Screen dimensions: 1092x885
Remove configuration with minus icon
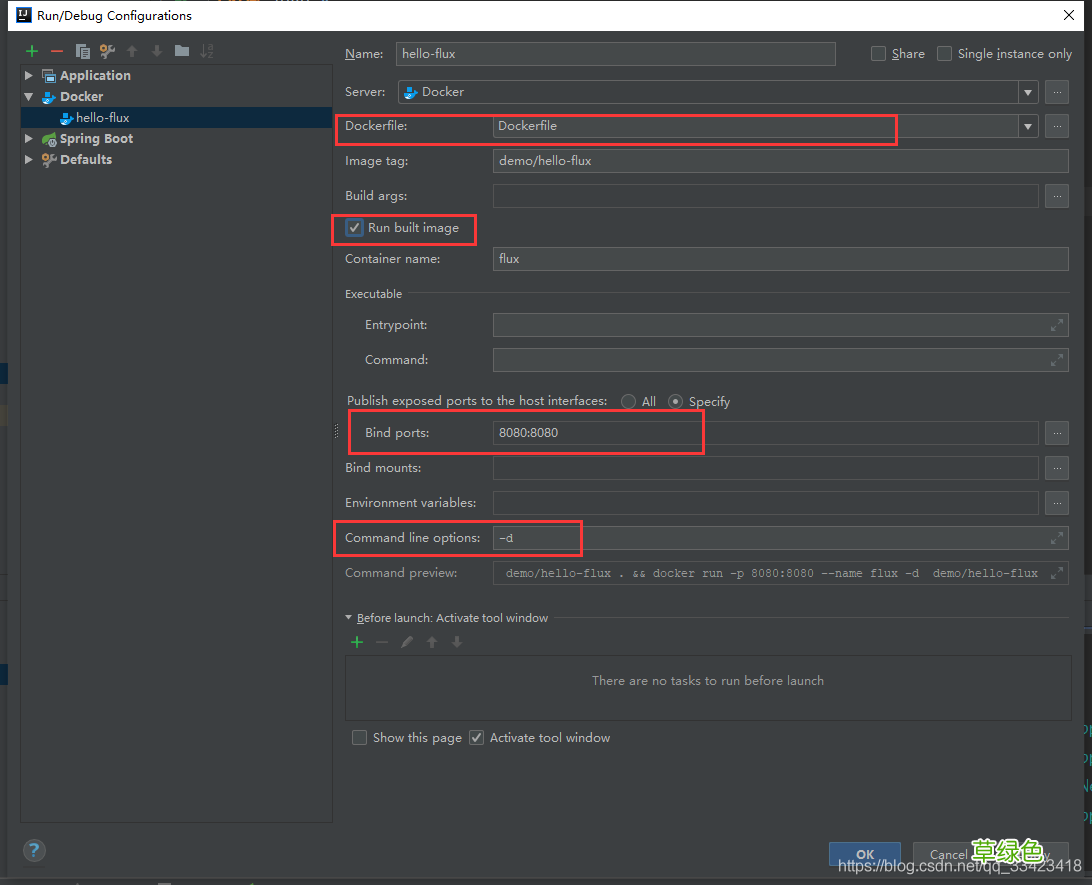click(x=57, y=51)
